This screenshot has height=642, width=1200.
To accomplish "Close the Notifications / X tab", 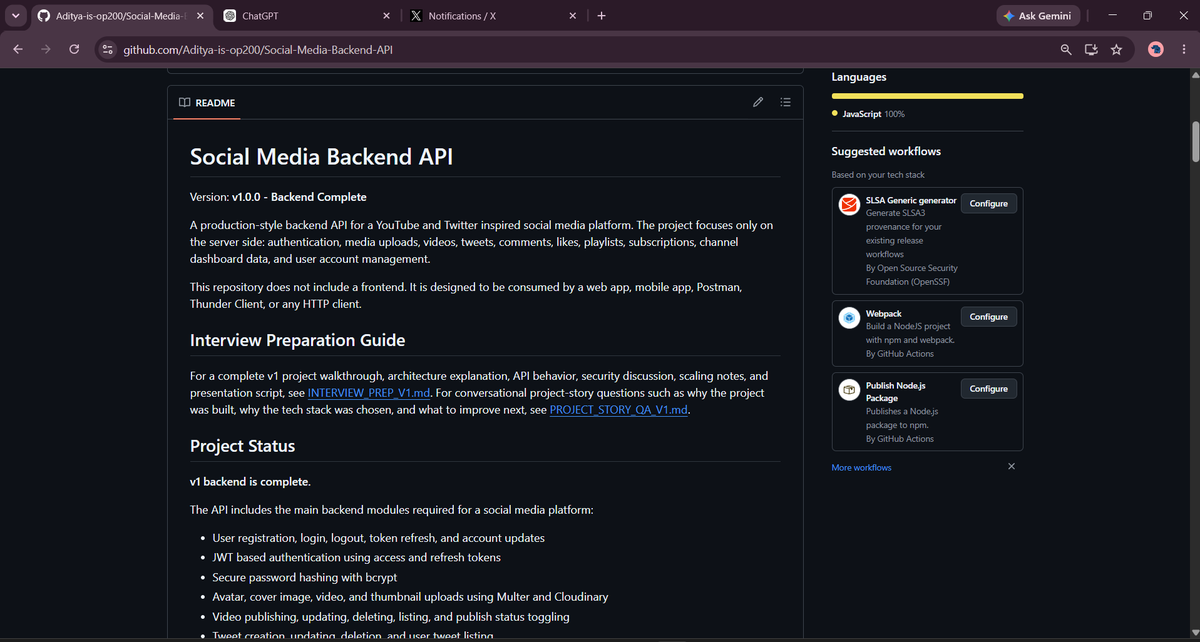I will [x=573, y=16].
